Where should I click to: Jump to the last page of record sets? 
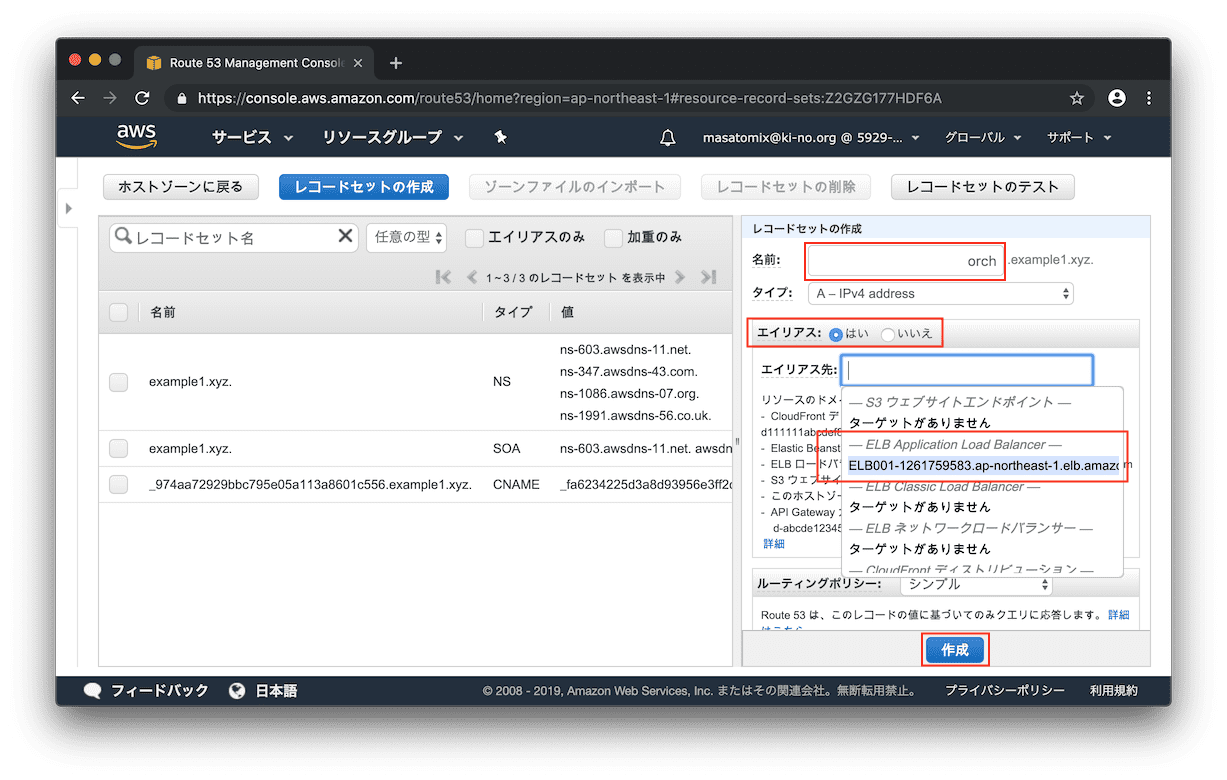(x=709, y=277)
